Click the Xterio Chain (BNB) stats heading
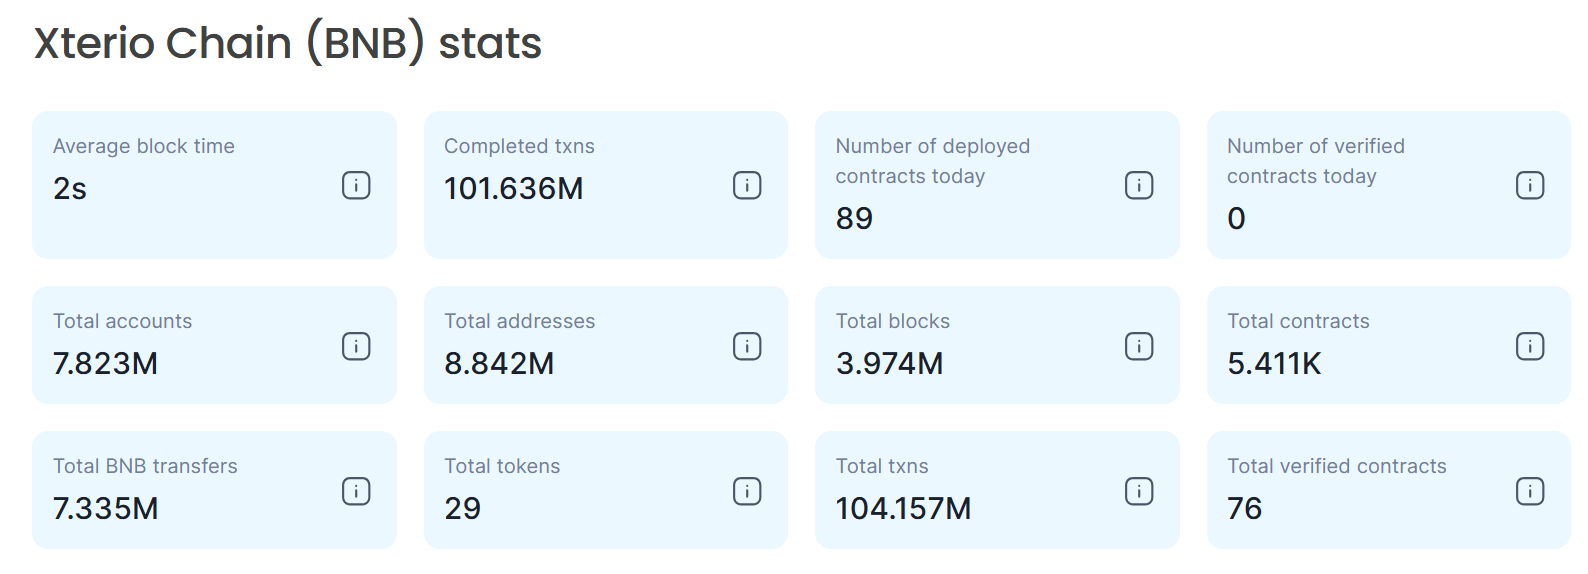This screenshot has height=574, width=1588. [288, 43]
